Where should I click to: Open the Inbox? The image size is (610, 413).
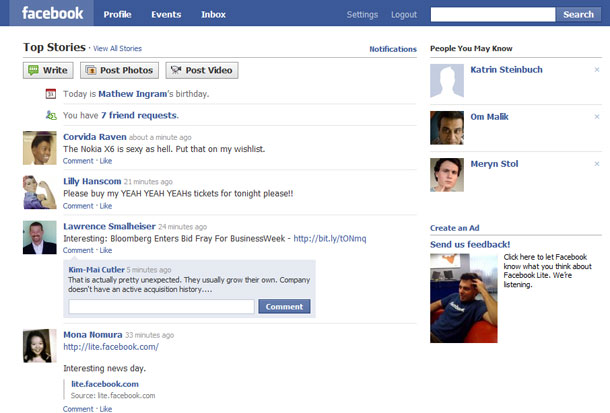pyautogui.click(x=213, y=14)
